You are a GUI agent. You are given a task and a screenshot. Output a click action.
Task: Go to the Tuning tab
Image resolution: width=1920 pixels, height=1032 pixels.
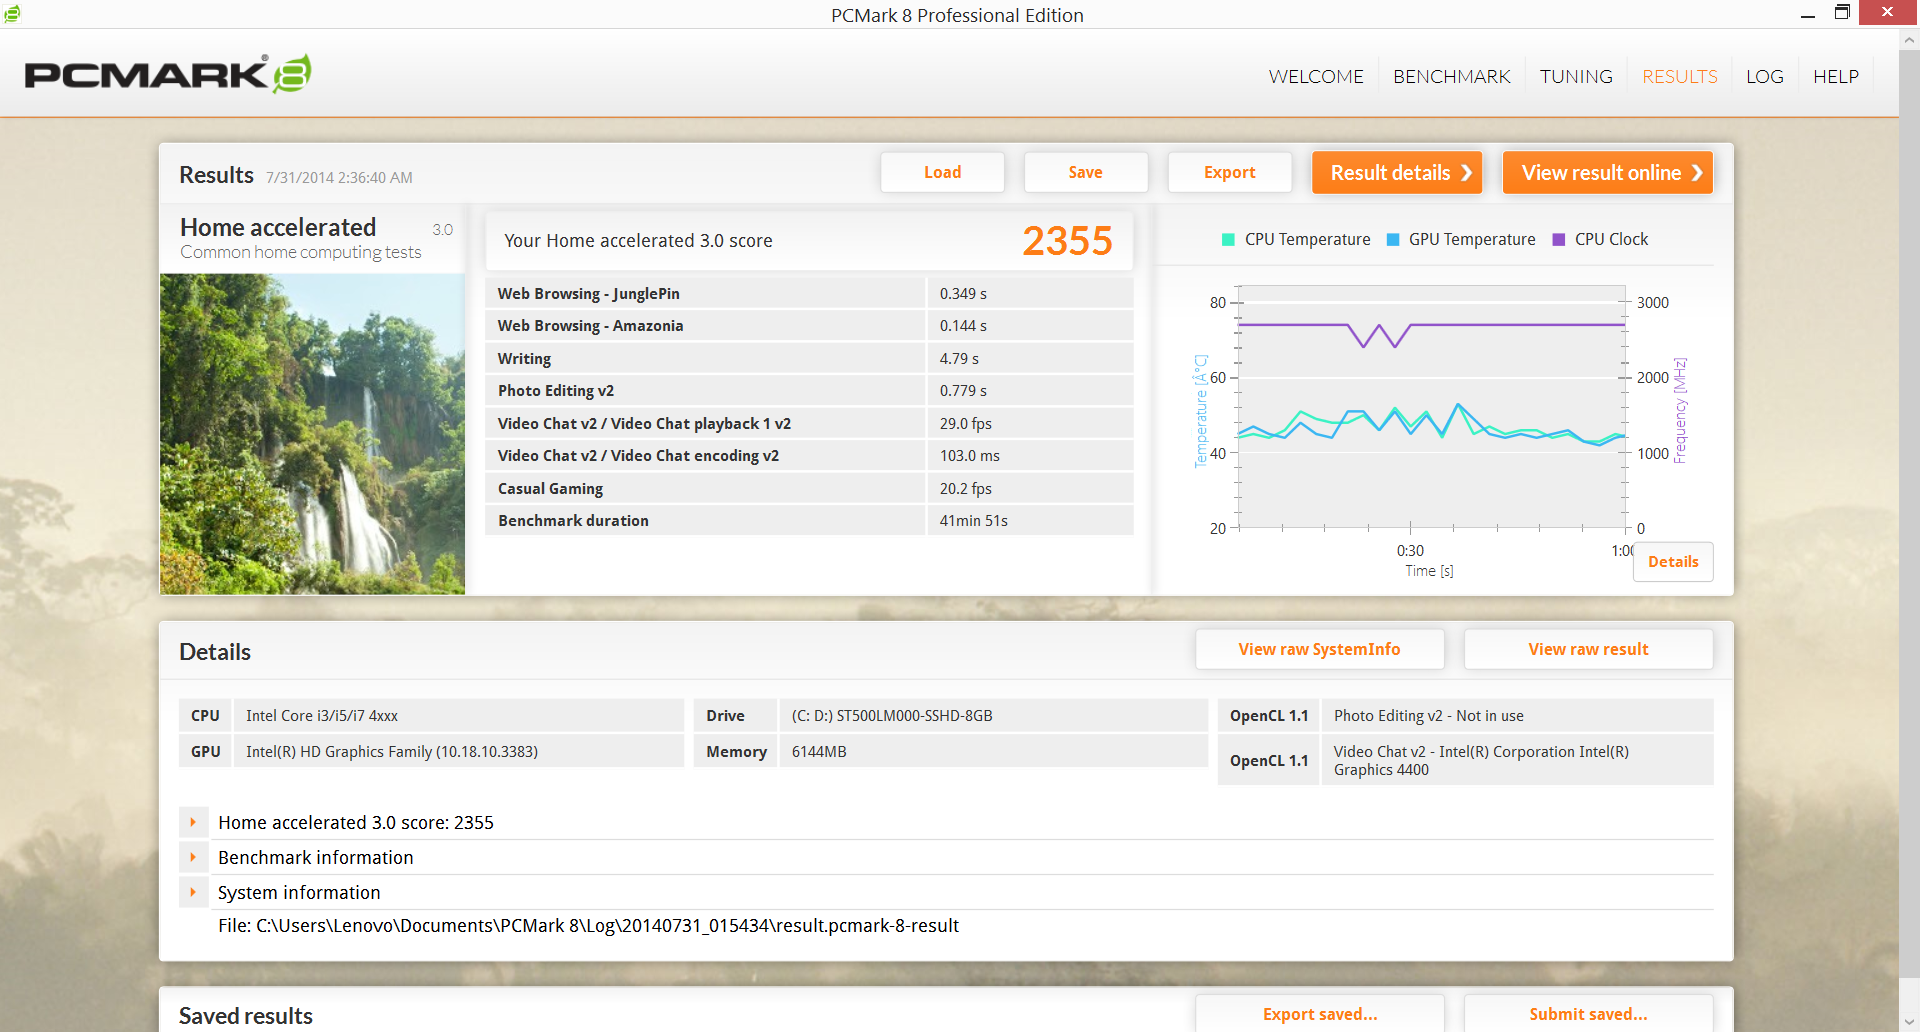pos(1576,77)
